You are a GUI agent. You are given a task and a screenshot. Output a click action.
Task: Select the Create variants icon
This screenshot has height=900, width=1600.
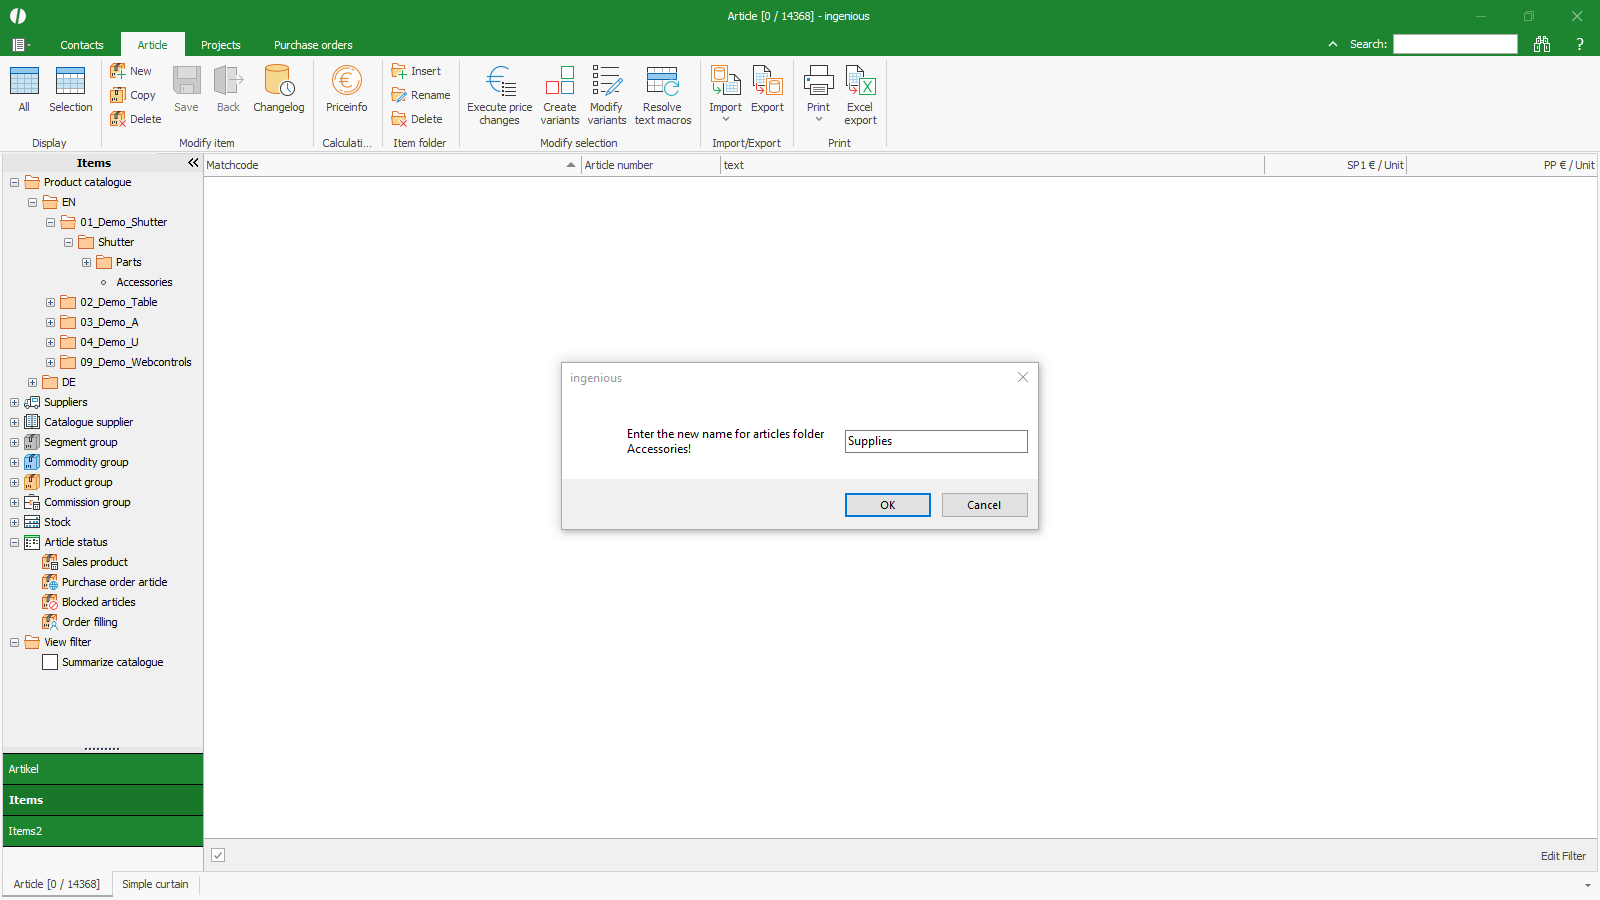[559, 82]
